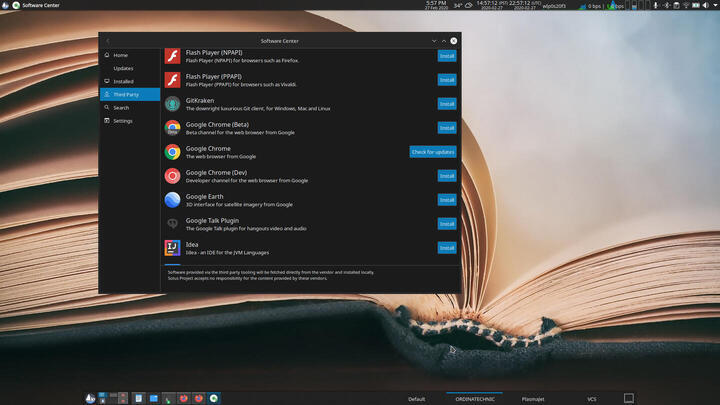Open the application launcher in the bottom panel
Image resolution: width=720 pixels, height=405 pixels.
(90, 398)
